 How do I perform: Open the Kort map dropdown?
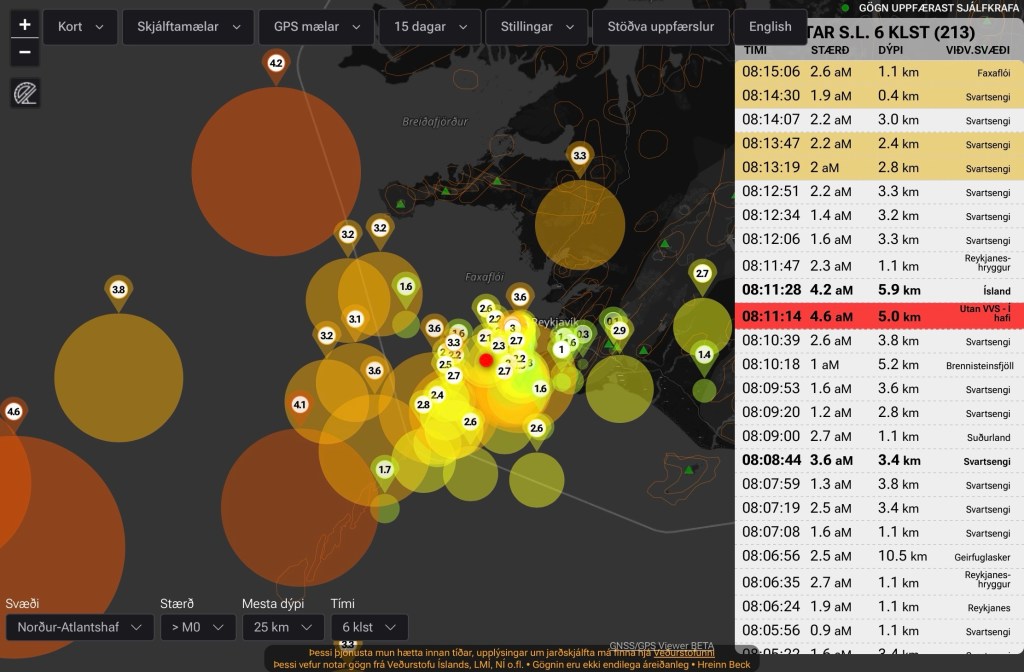80,27
